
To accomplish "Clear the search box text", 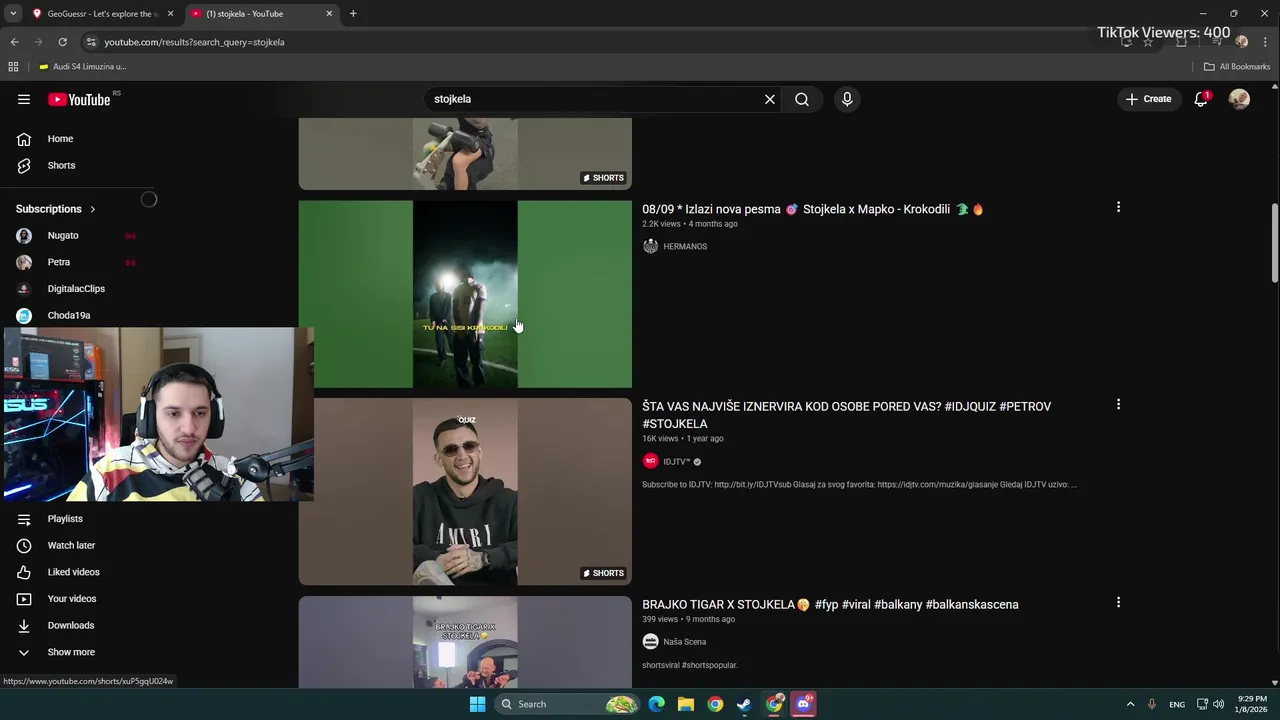I will coord(770,99).
